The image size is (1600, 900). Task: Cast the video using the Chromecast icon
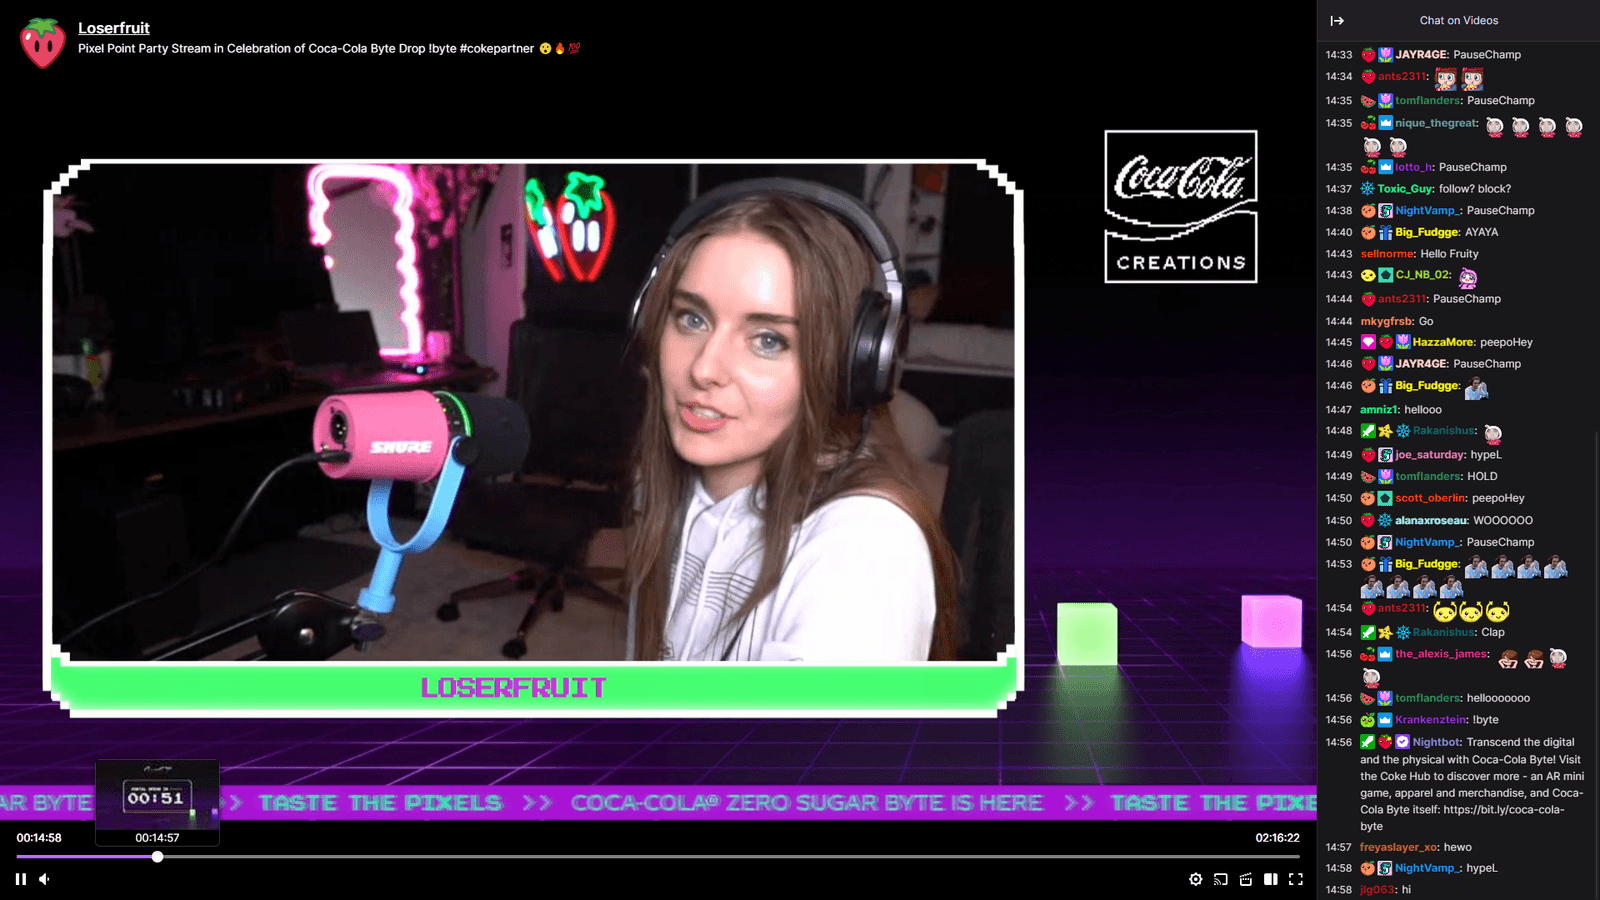(x=1221, y=879)
